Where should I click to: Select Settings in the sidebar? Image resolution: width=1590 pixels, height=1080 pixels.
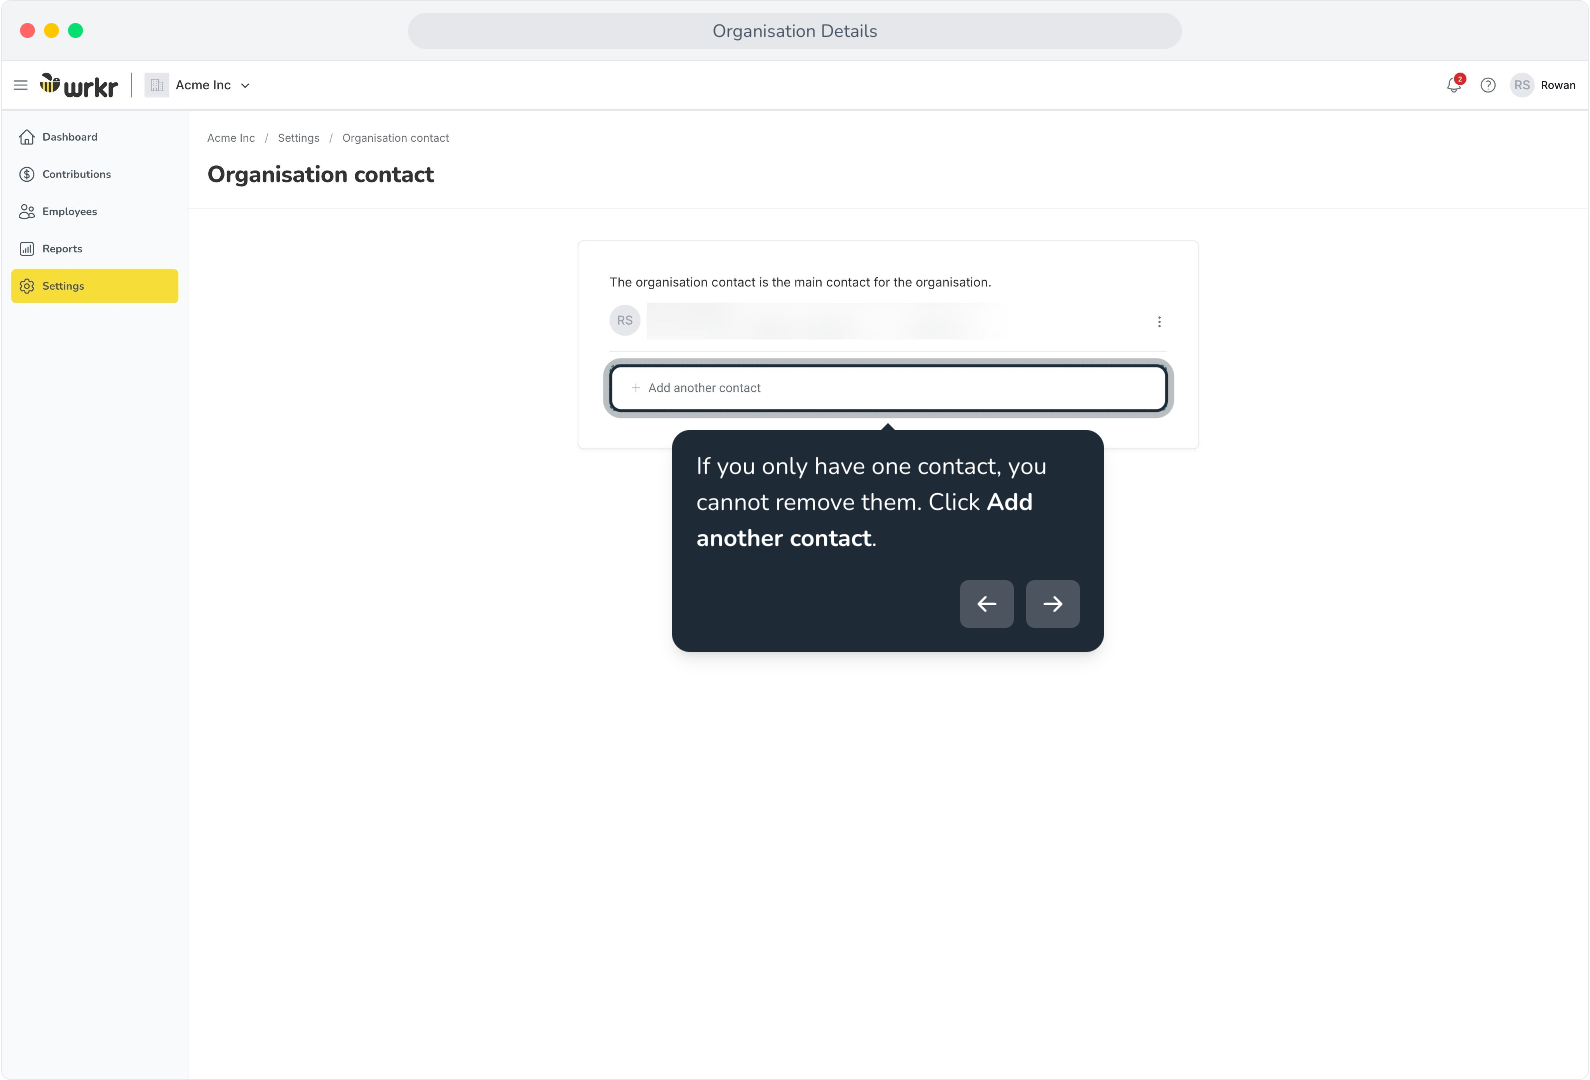coord(95,286)
